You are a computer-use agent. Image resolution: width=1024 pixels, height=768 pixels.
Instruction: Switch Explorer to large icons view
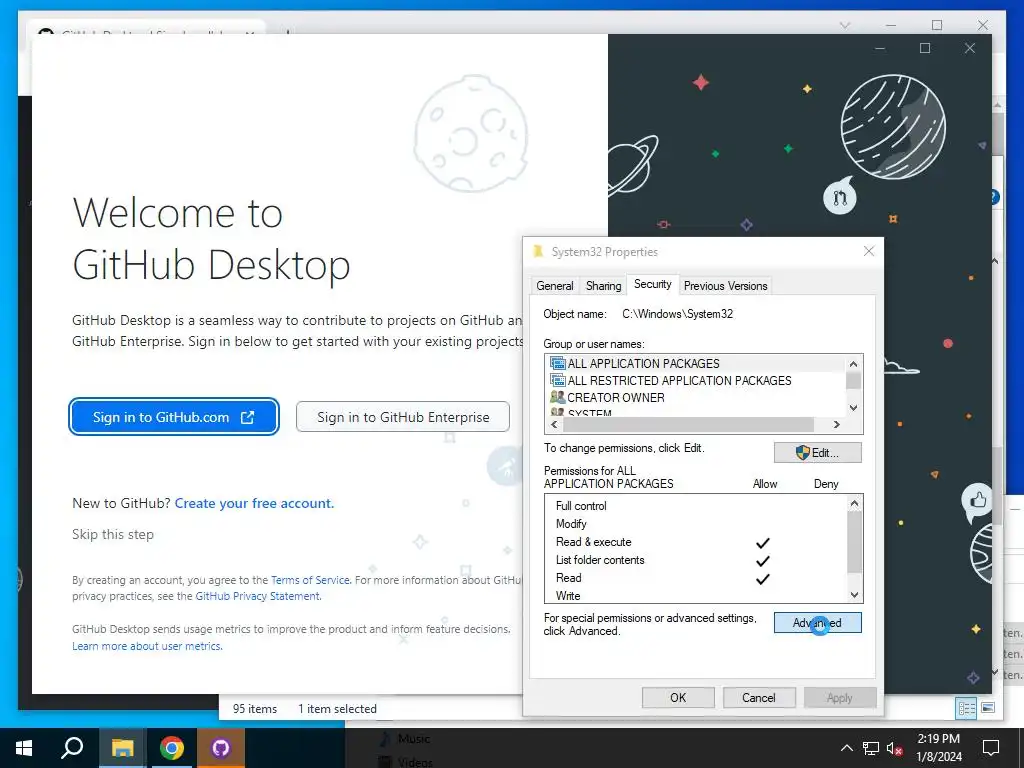(988, 708)
